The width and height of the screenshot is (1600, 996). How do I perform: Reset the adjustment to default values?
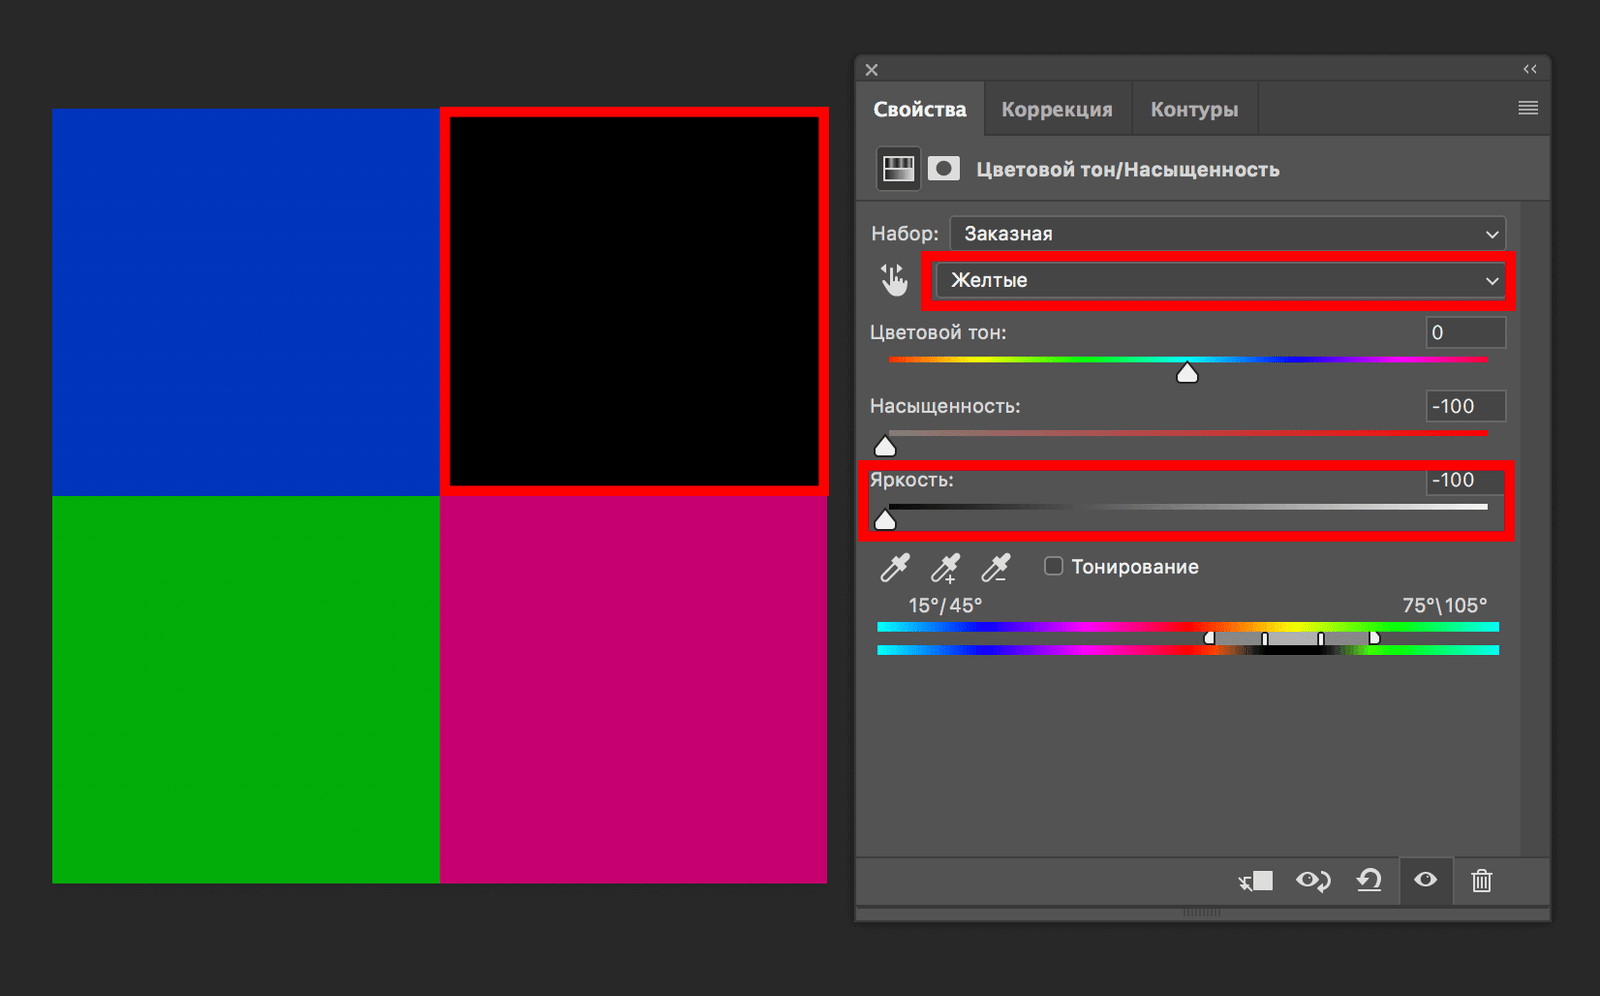[x=1369, y=881]
